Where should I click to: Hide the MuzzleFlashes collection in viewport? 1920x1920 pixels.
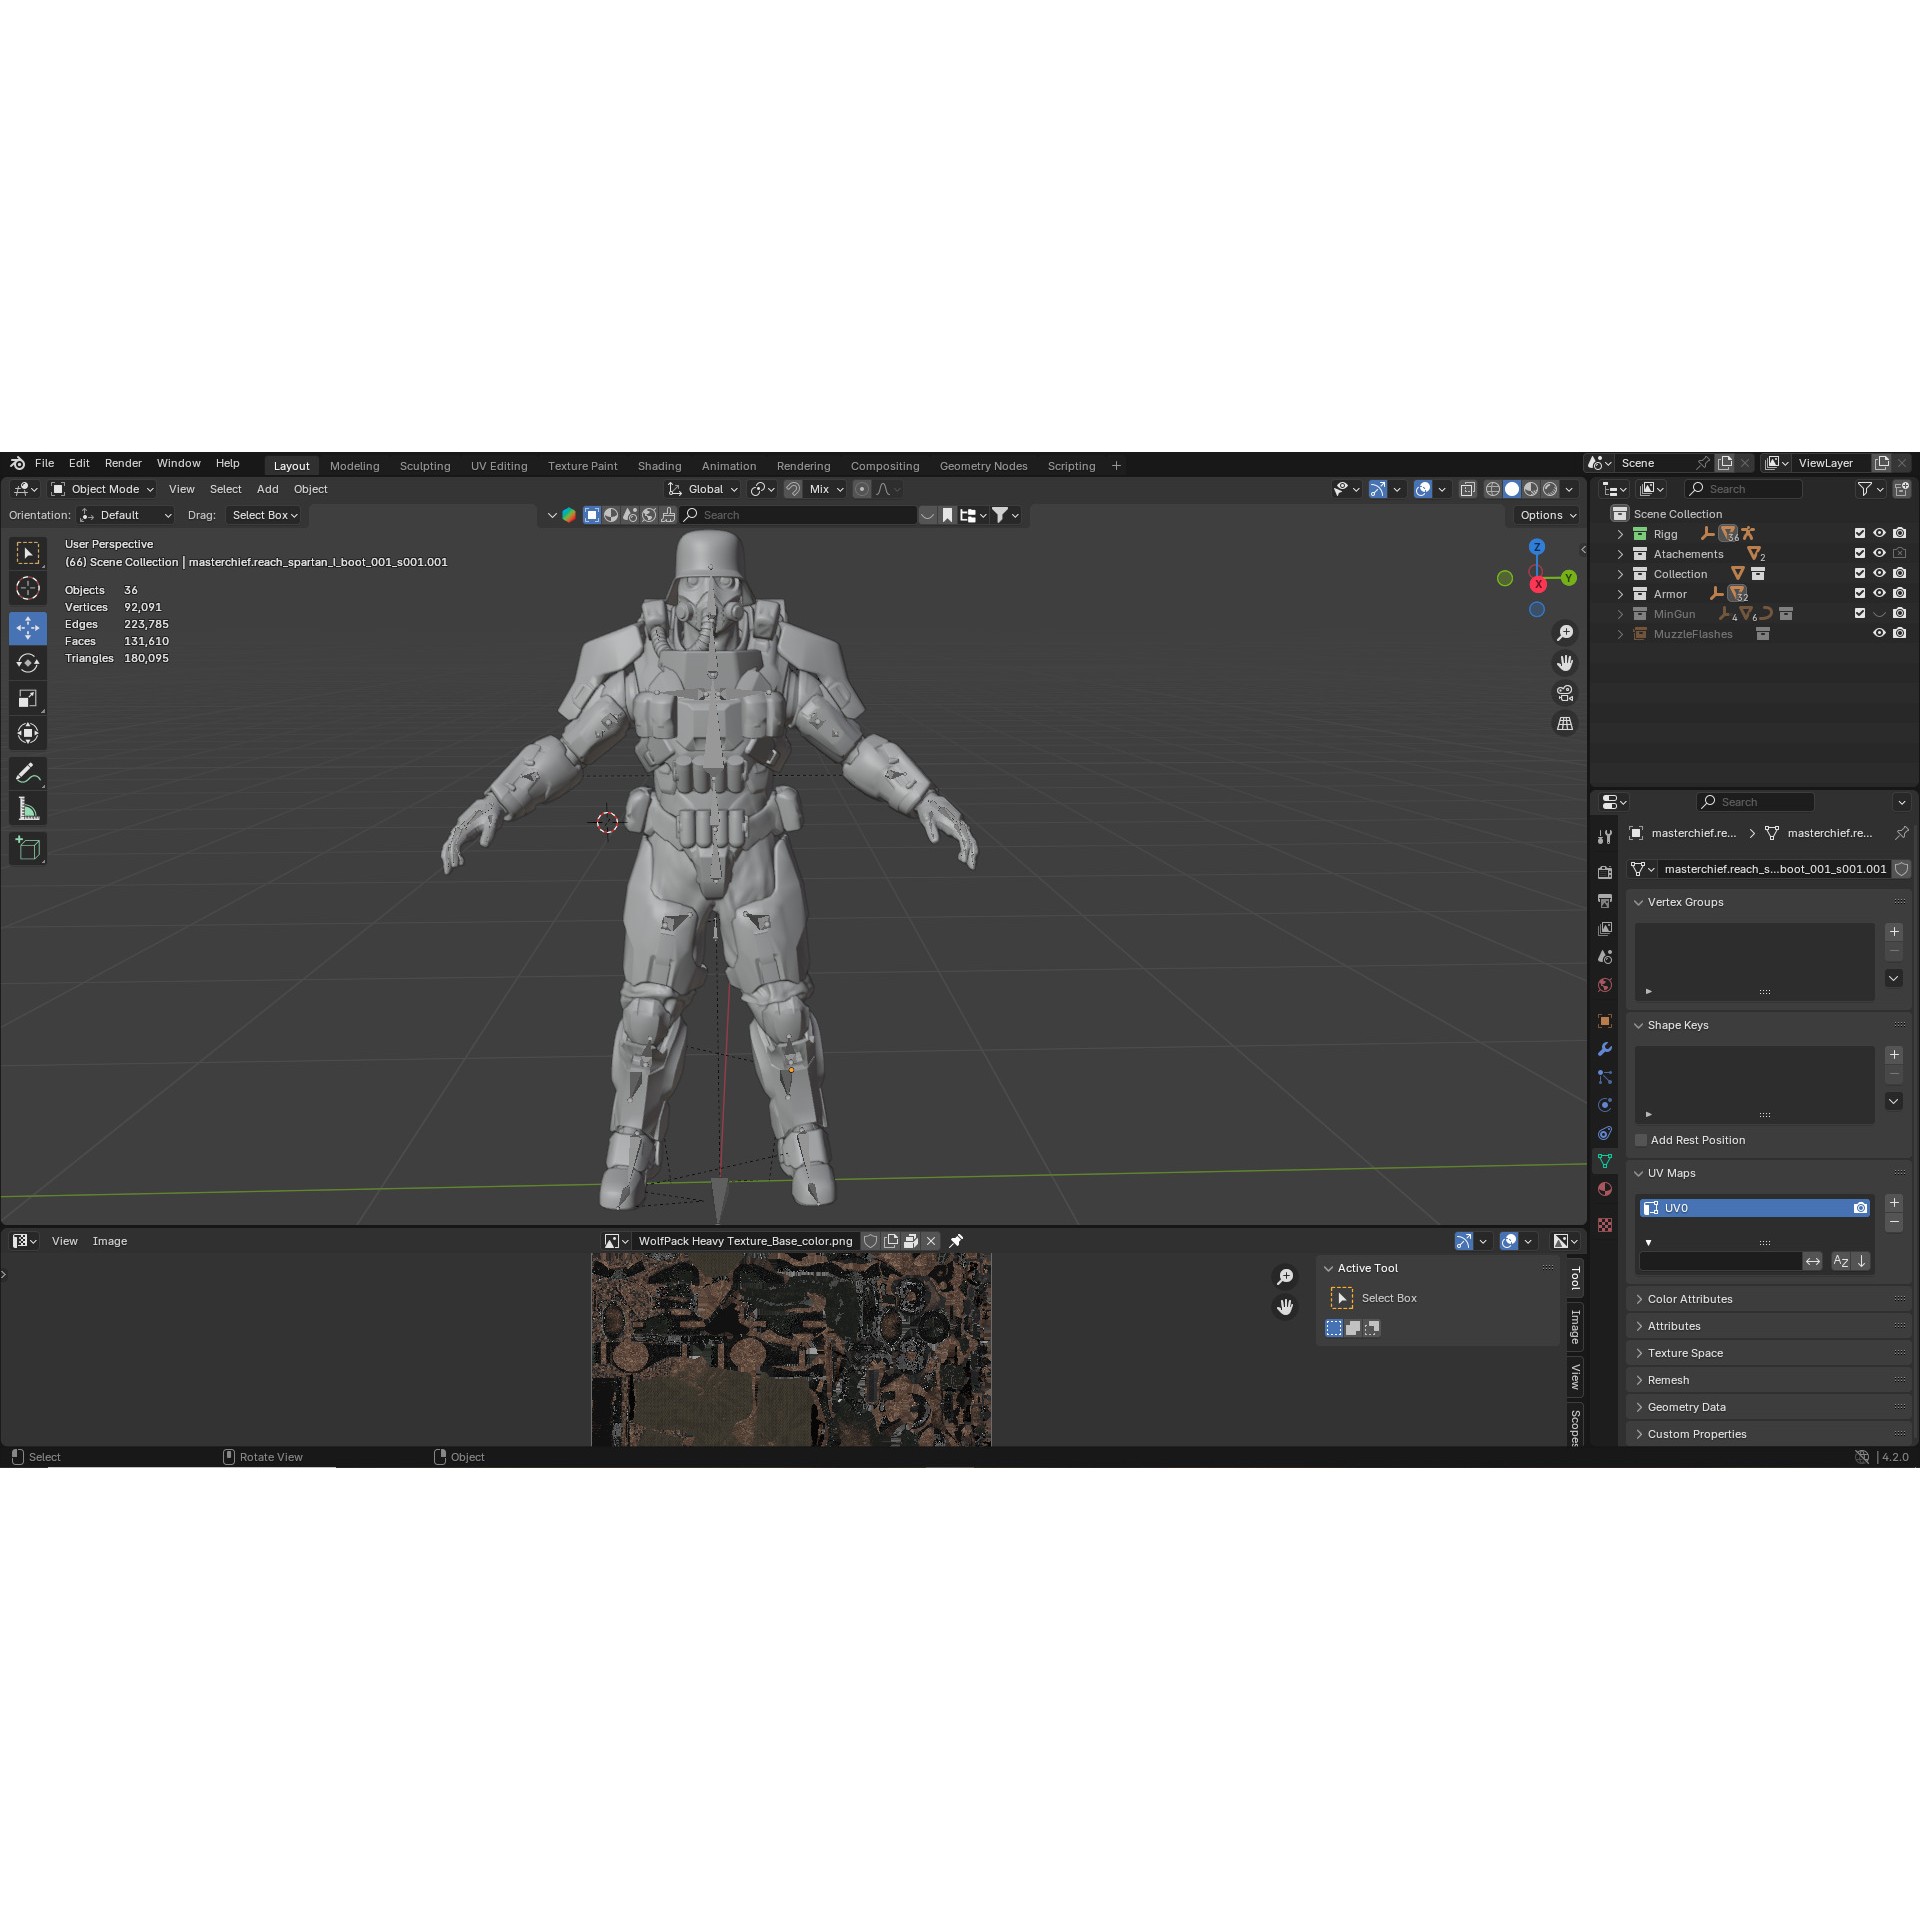click(1880, 634)
